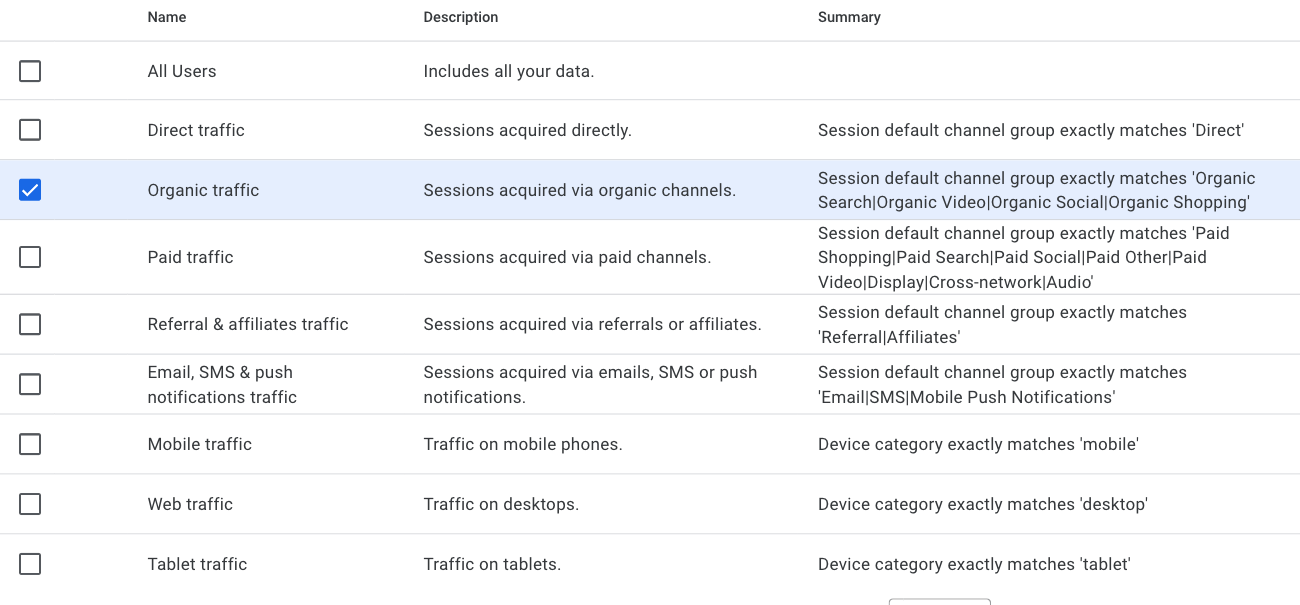
Task: Uncheck the Organic traffic checkbox
Action: click(30, 190)
